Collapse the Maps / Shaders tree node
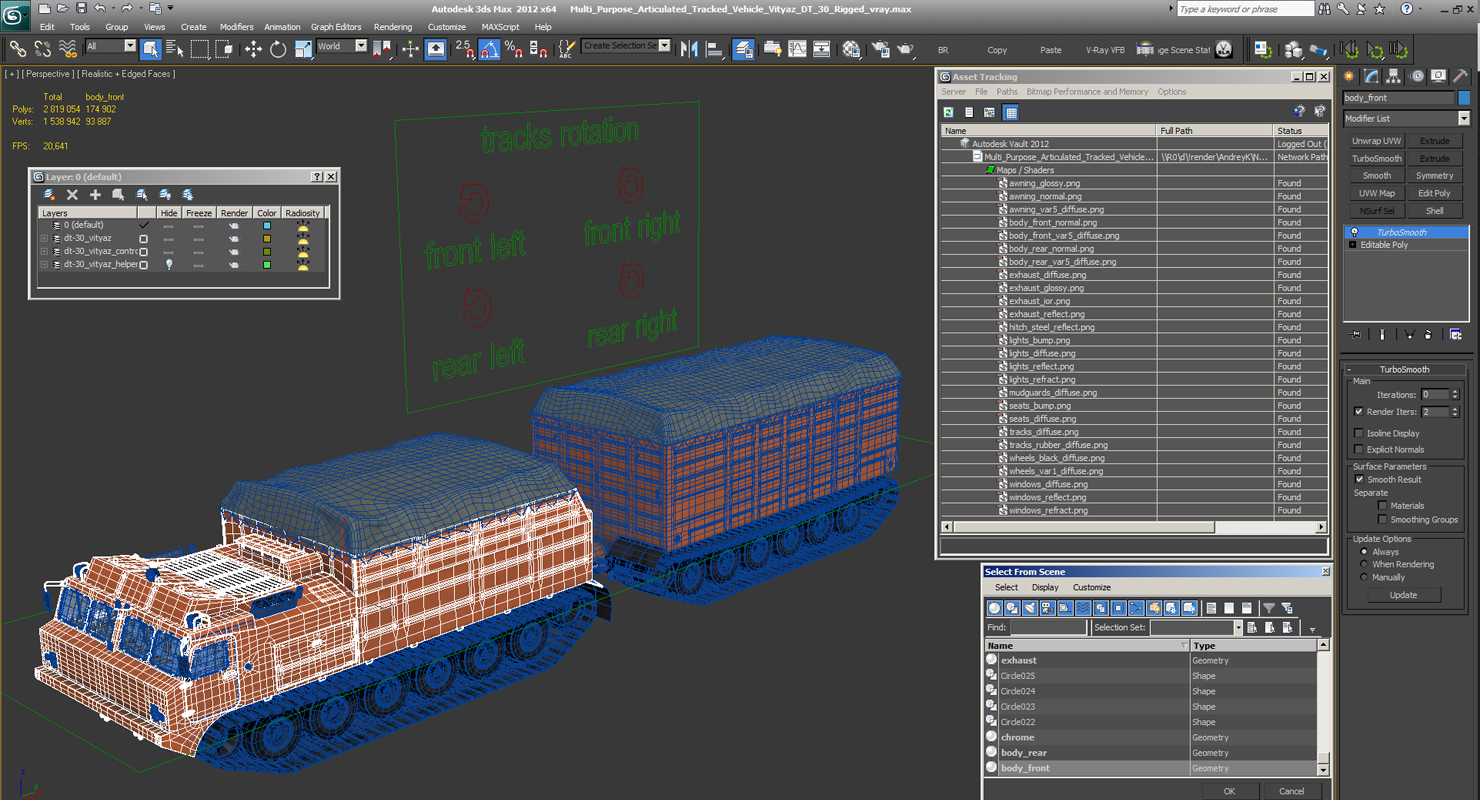This screenshot has width=1480, height=800. click(991, 170)
